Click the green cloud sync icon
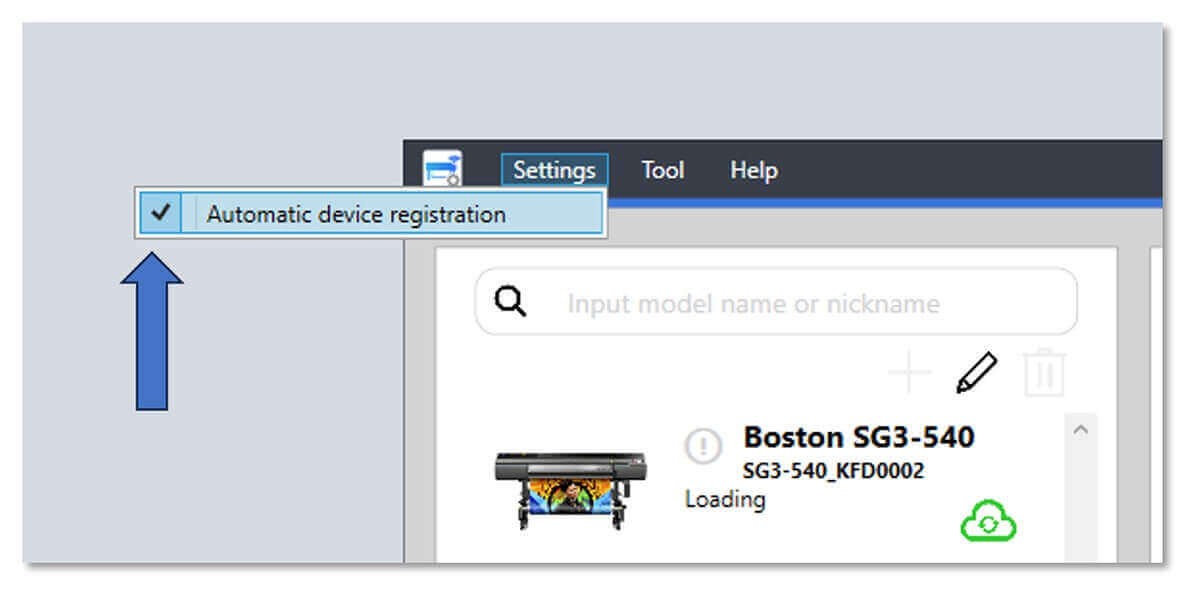The width and height of the screenshot is (1200, 597). click(988, 521)
